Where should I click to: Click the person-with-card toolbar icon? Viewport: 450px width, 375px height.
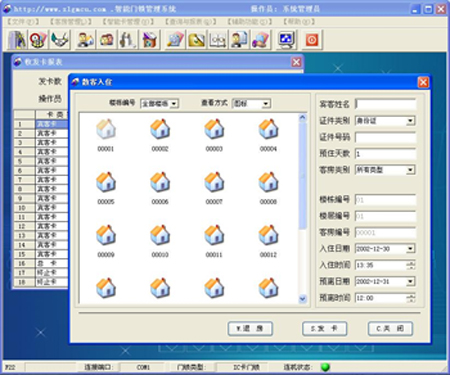coord(85,40)
